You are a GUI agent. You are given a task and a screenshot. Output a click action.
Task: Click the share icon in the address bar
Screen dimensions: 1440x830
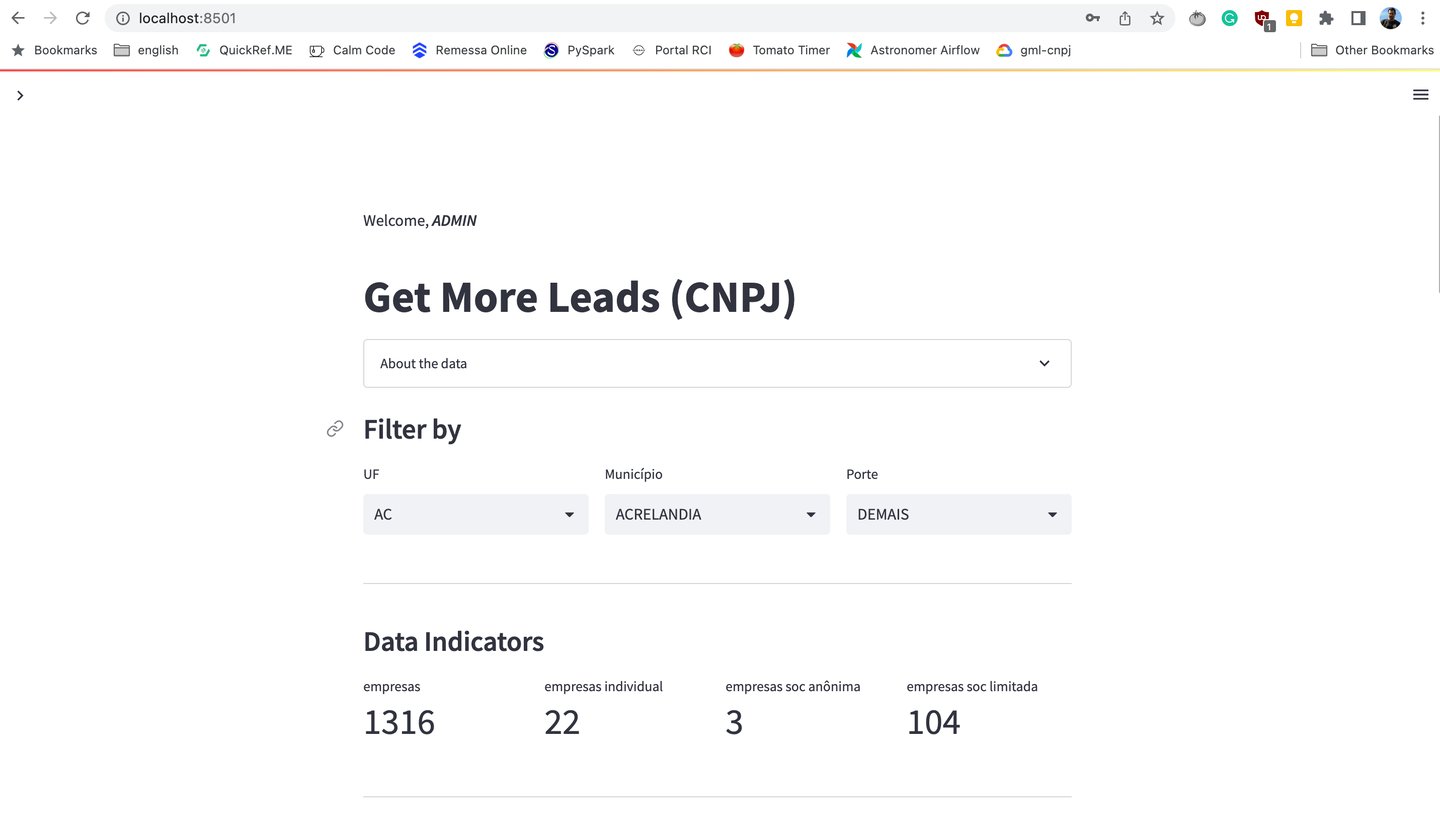[x=1124, y=18]
